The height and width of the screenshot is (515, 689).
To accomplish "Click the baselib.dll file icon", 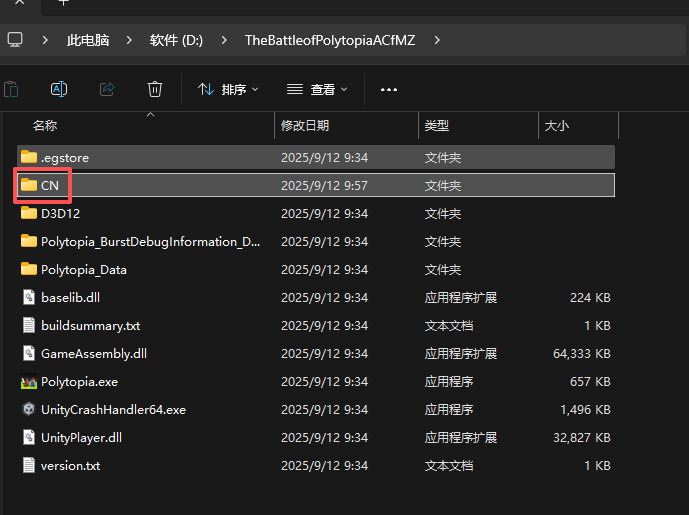I will 29,297.
